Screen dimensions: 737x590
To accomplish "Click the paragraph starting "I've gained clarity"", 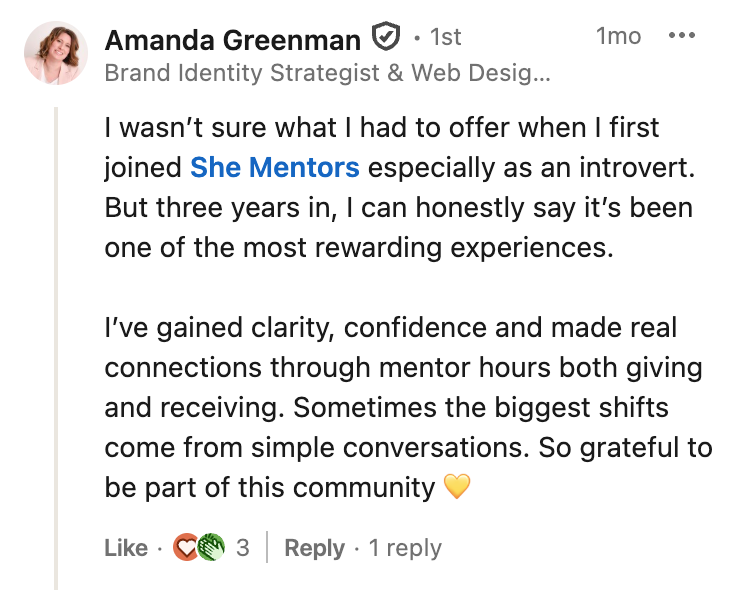I will (x=408, y=407).
